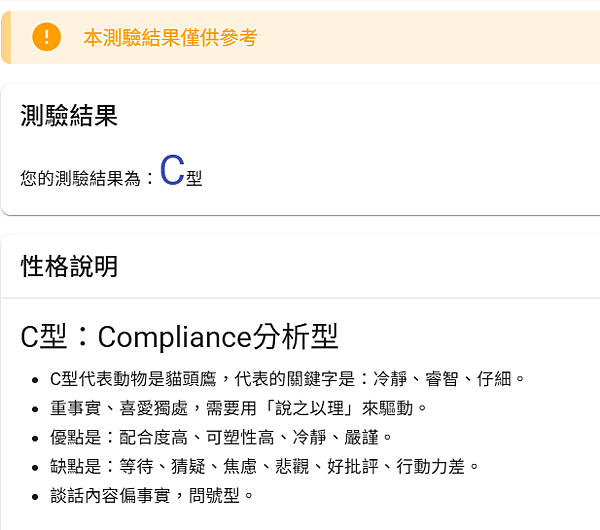Click the orange exclamation warning icon

(47, 37)
